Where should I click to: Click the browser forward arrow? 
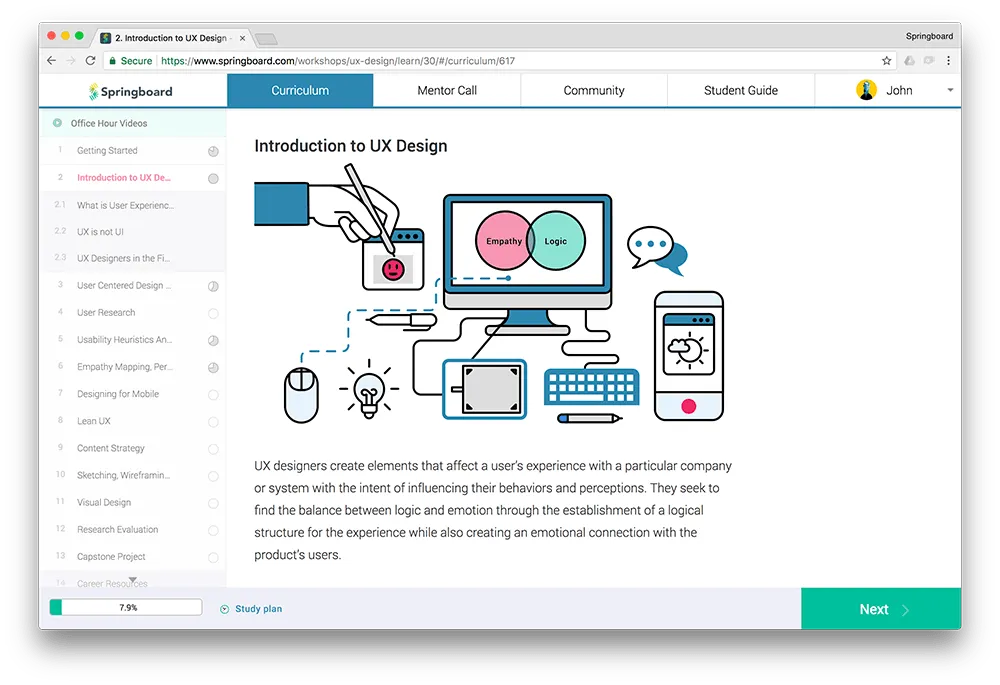(x=71, y=61)
